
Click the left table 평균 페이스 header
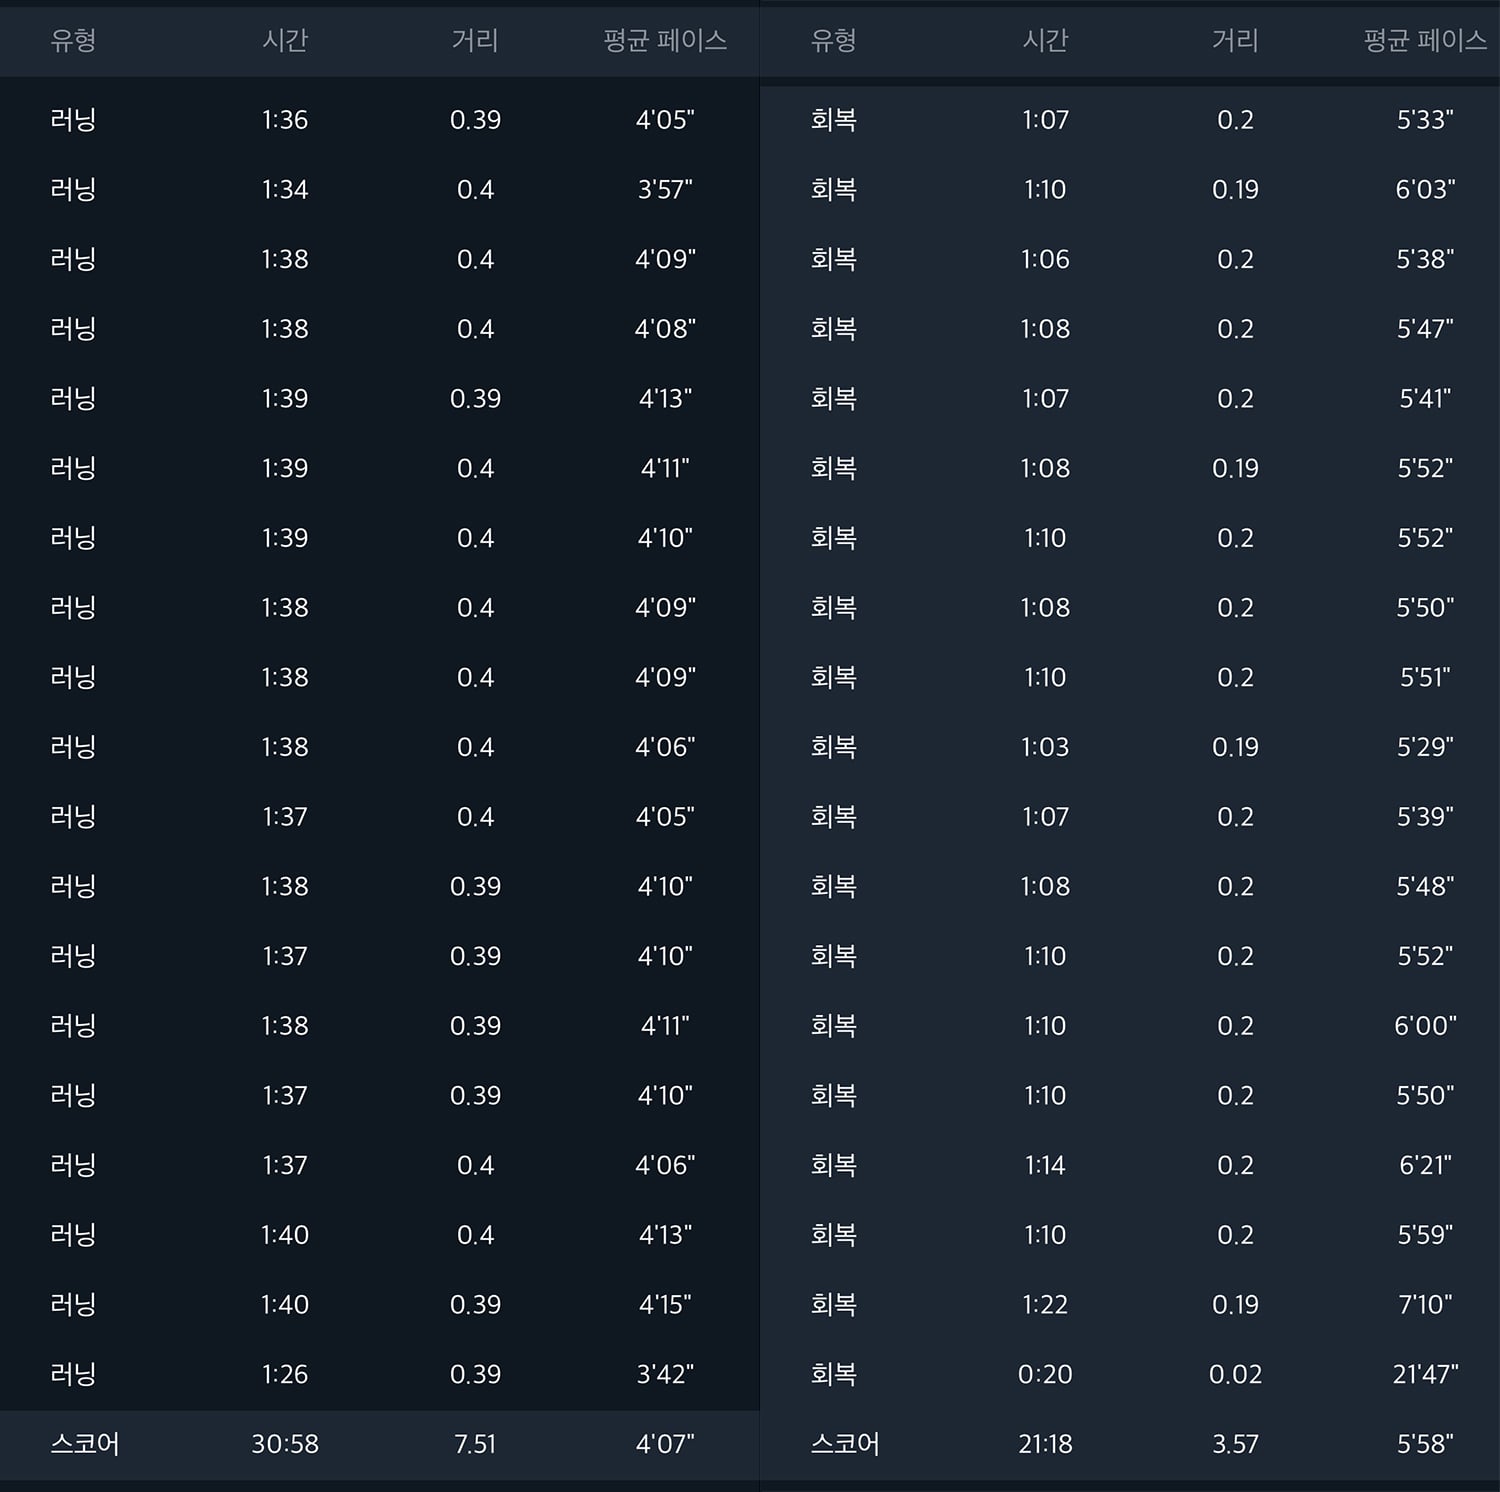665,40
